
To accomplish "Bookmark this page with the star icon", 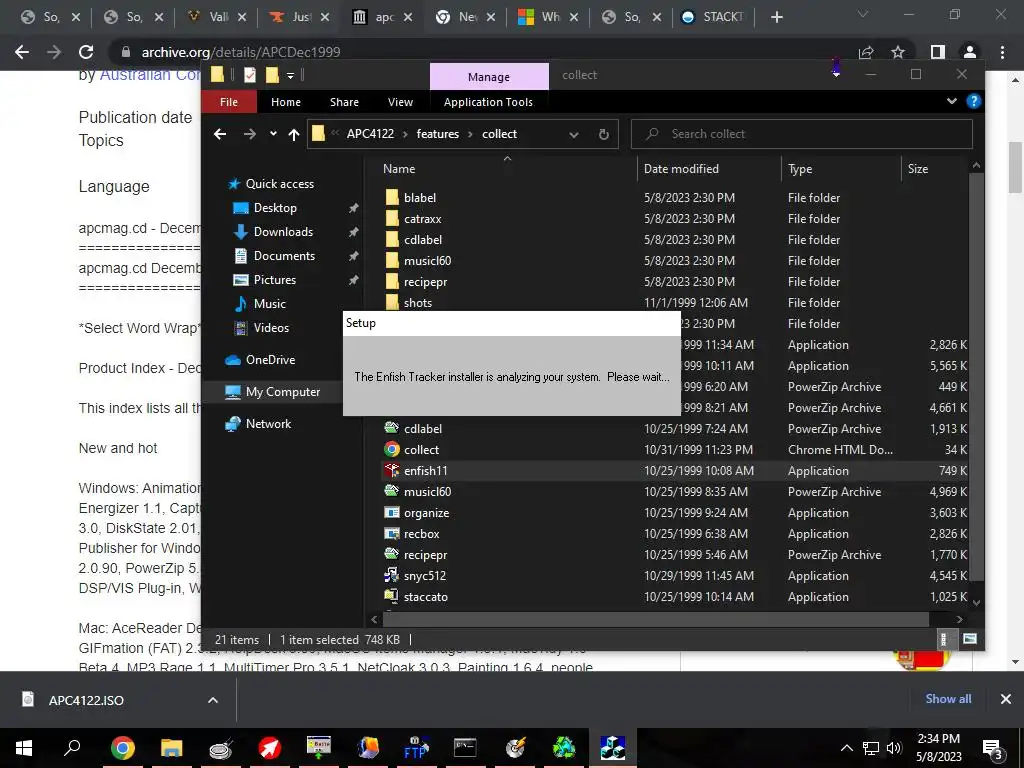I will point(898,52).
